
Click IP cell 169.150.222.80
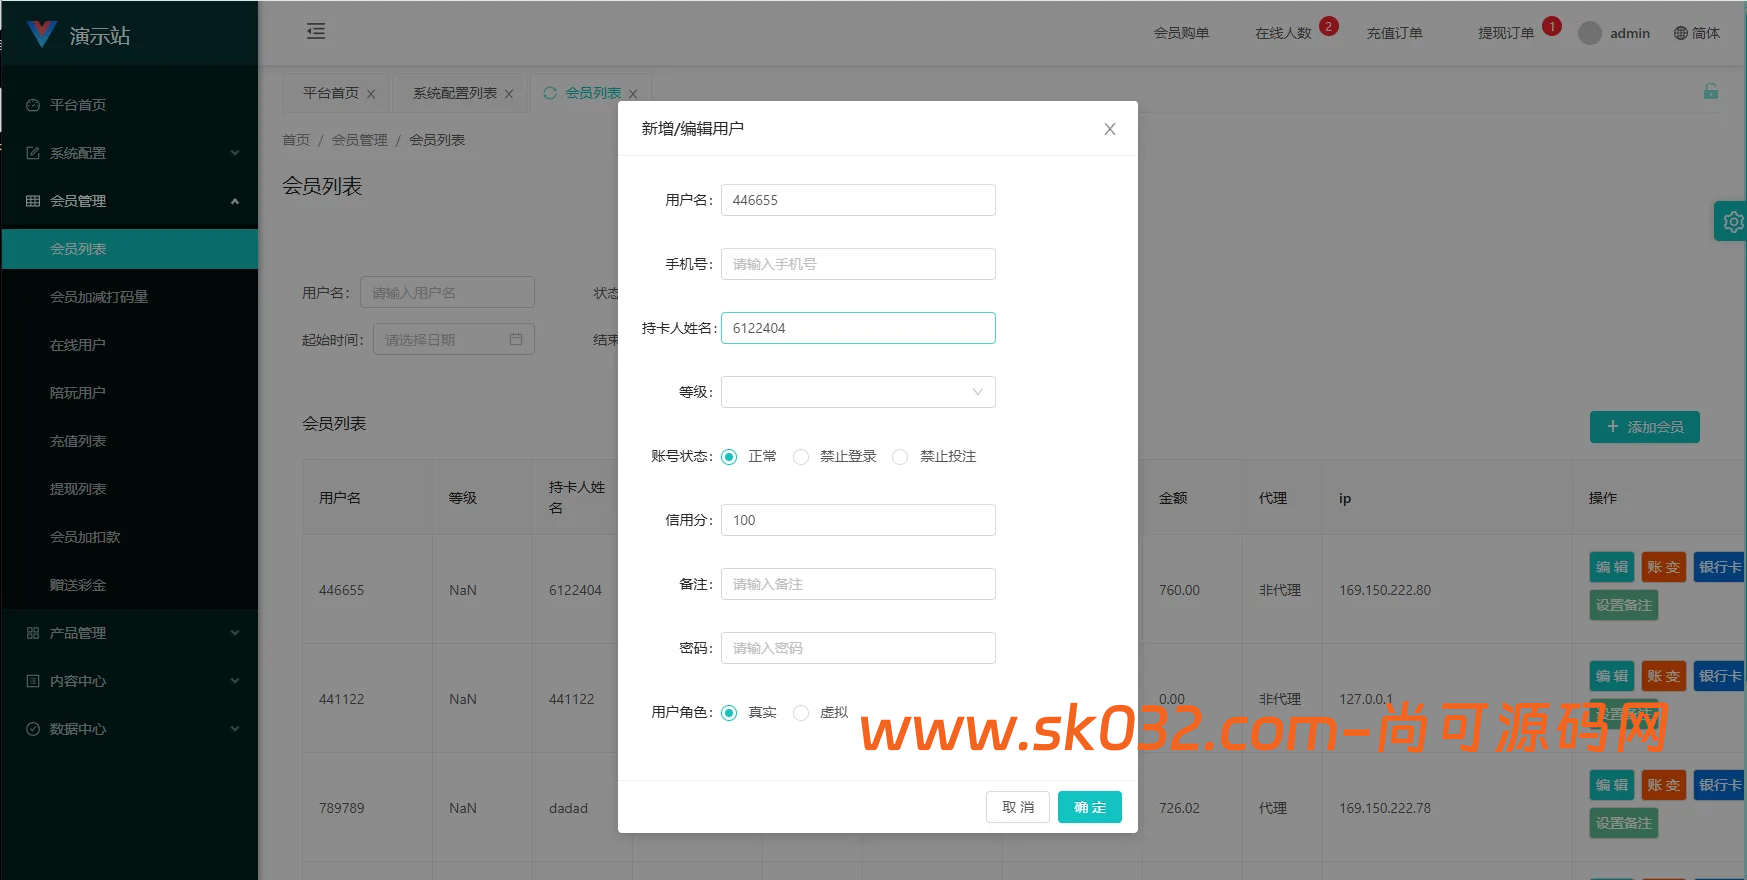coord(1385,590)
